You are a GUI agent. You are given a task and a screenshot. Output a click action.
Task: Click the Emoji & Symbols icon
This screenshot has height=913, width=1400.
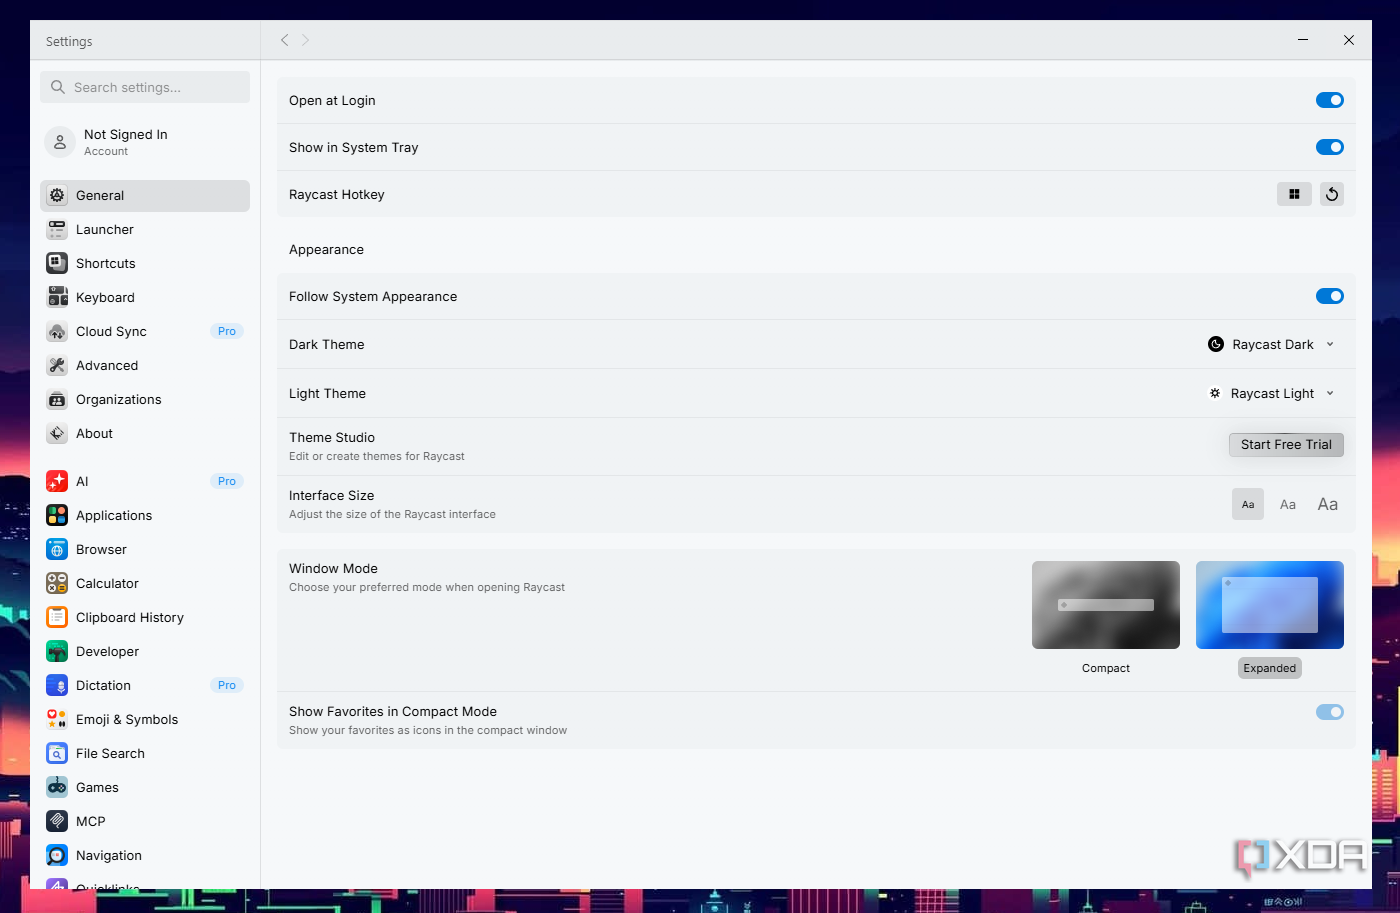pyautogui.click(x=57, y=720)
